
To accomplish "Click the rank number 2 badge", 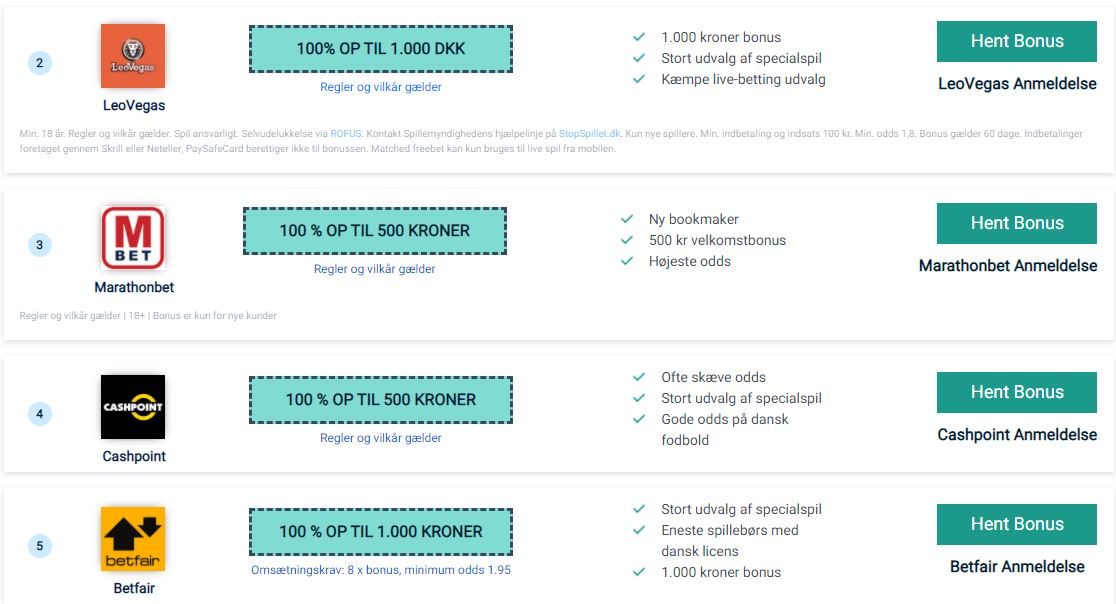I will (40, 63).
